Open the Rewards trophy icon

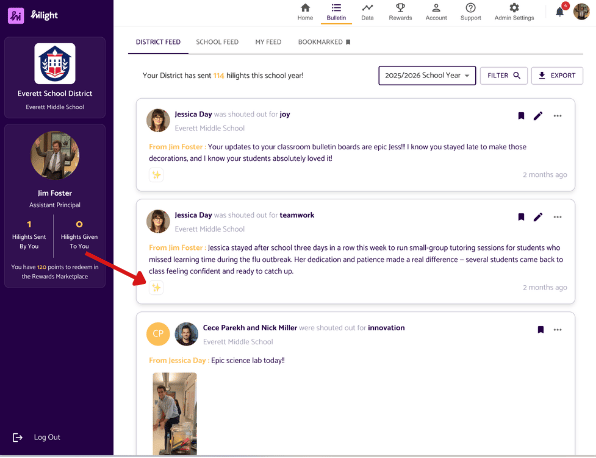pos(400,8)
